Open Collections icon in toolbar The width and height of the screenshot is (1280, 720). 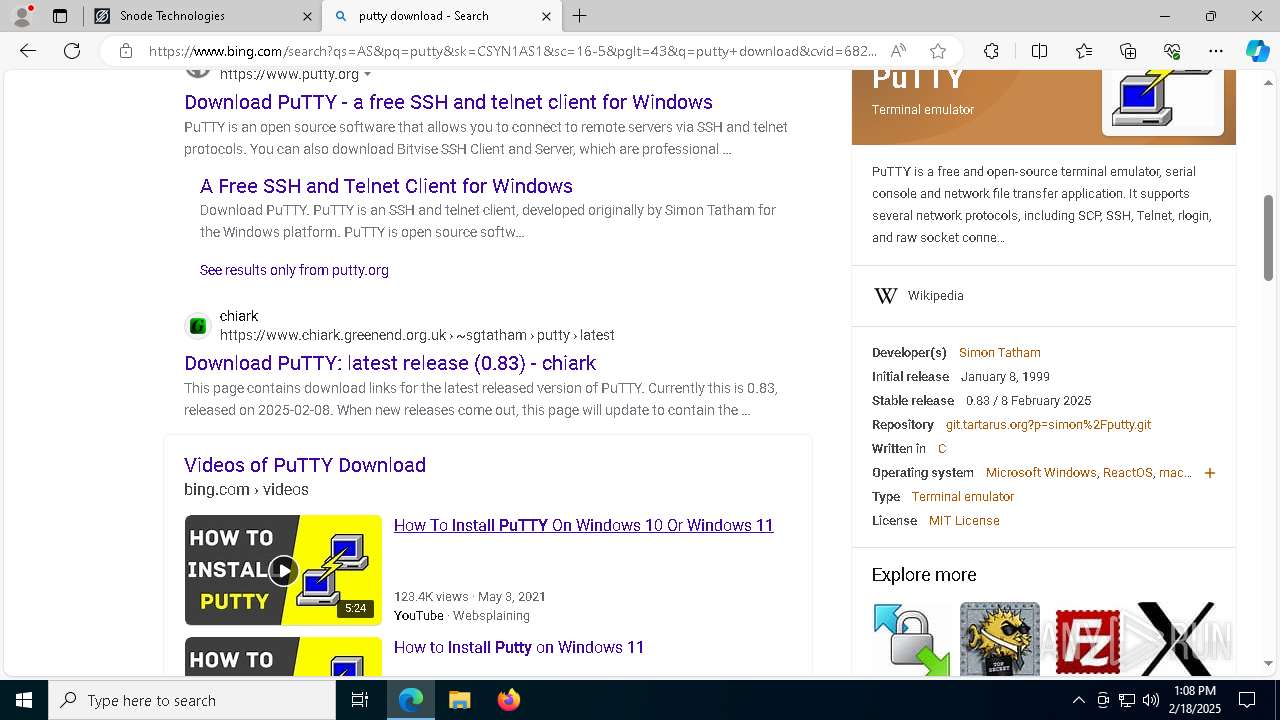tap(1128, 51)
